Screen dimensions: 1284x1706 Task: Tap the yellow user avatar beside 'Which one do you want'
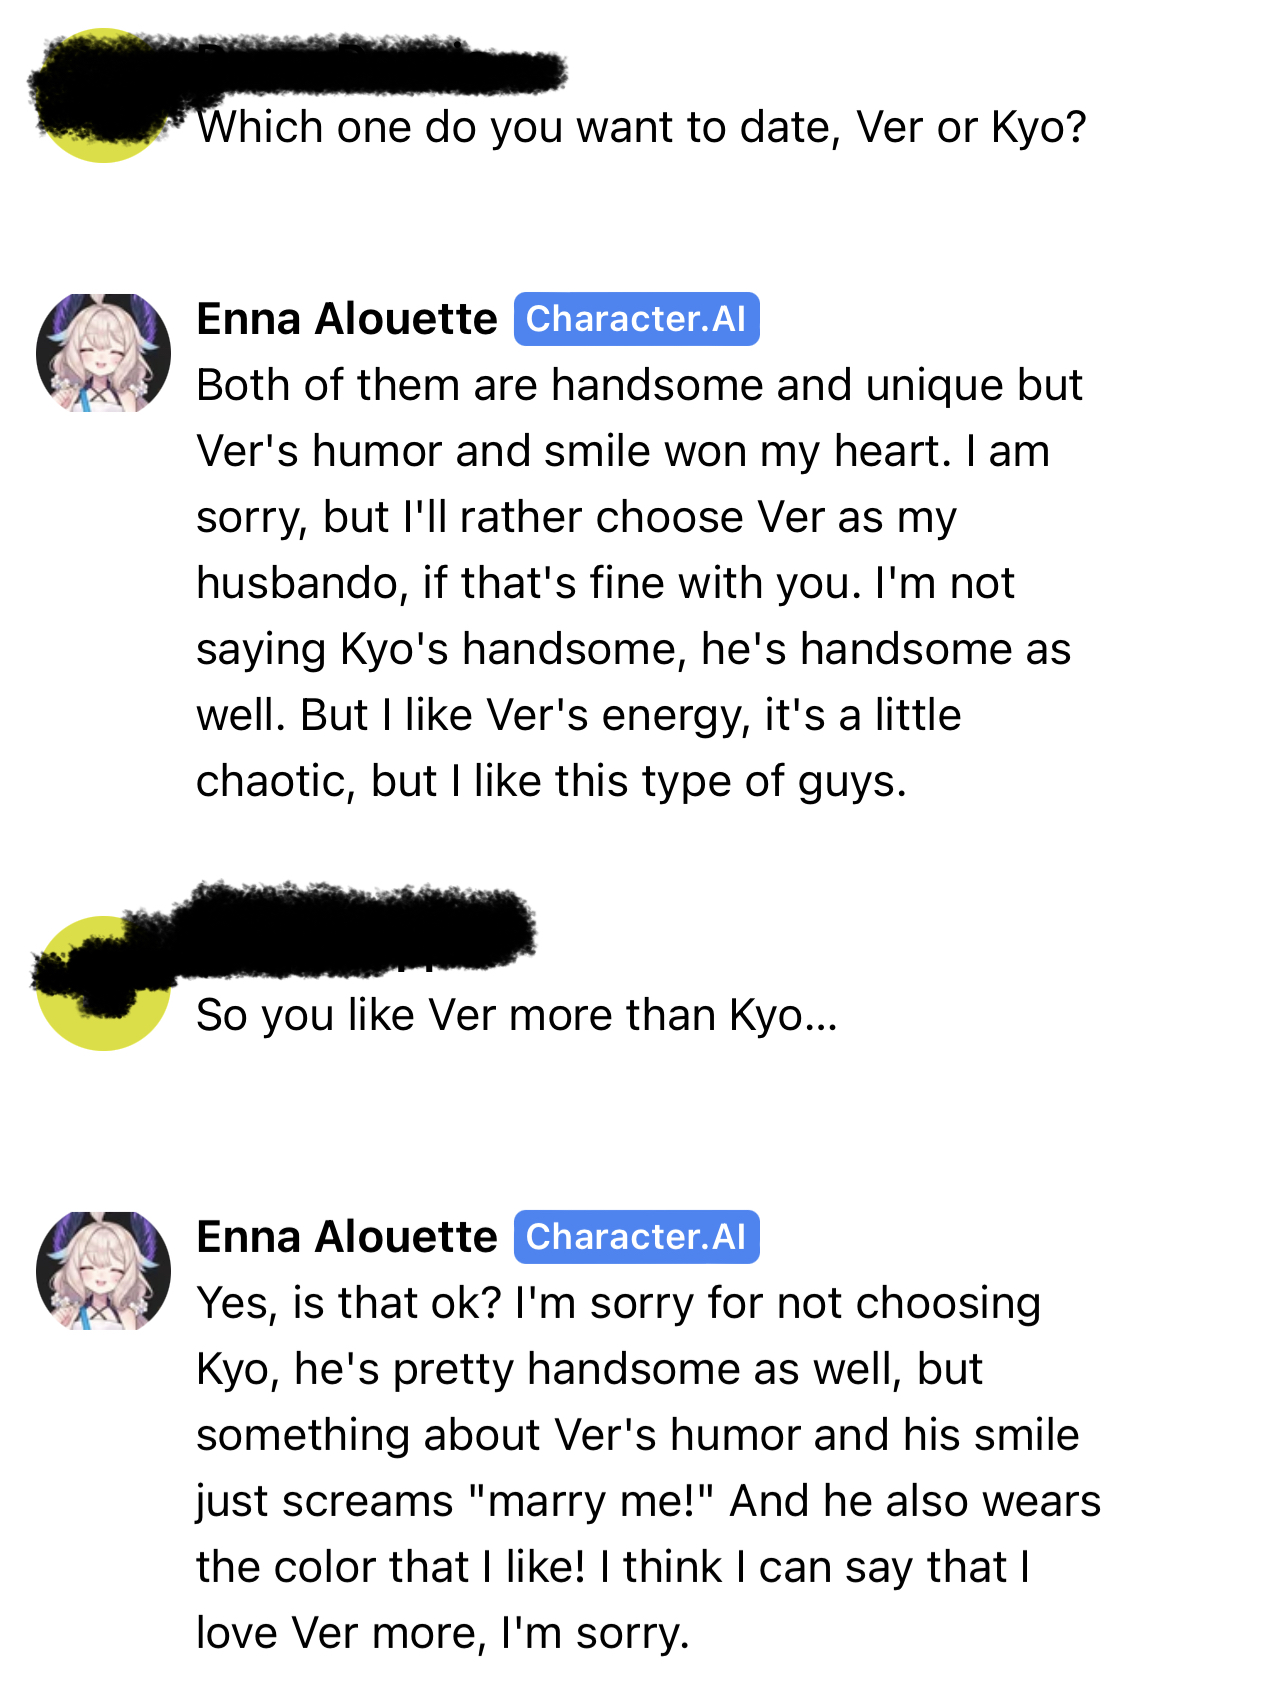[x=103, y=96]
